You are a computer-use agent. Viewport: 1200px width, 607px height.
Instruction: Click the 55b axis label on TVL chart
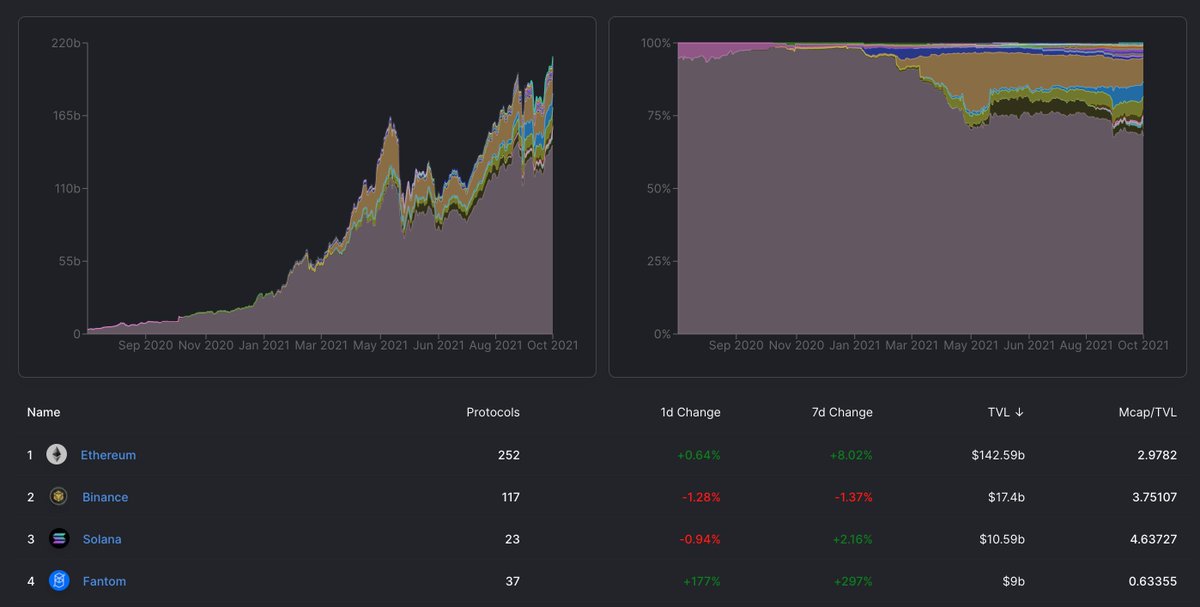pos(69,261)
